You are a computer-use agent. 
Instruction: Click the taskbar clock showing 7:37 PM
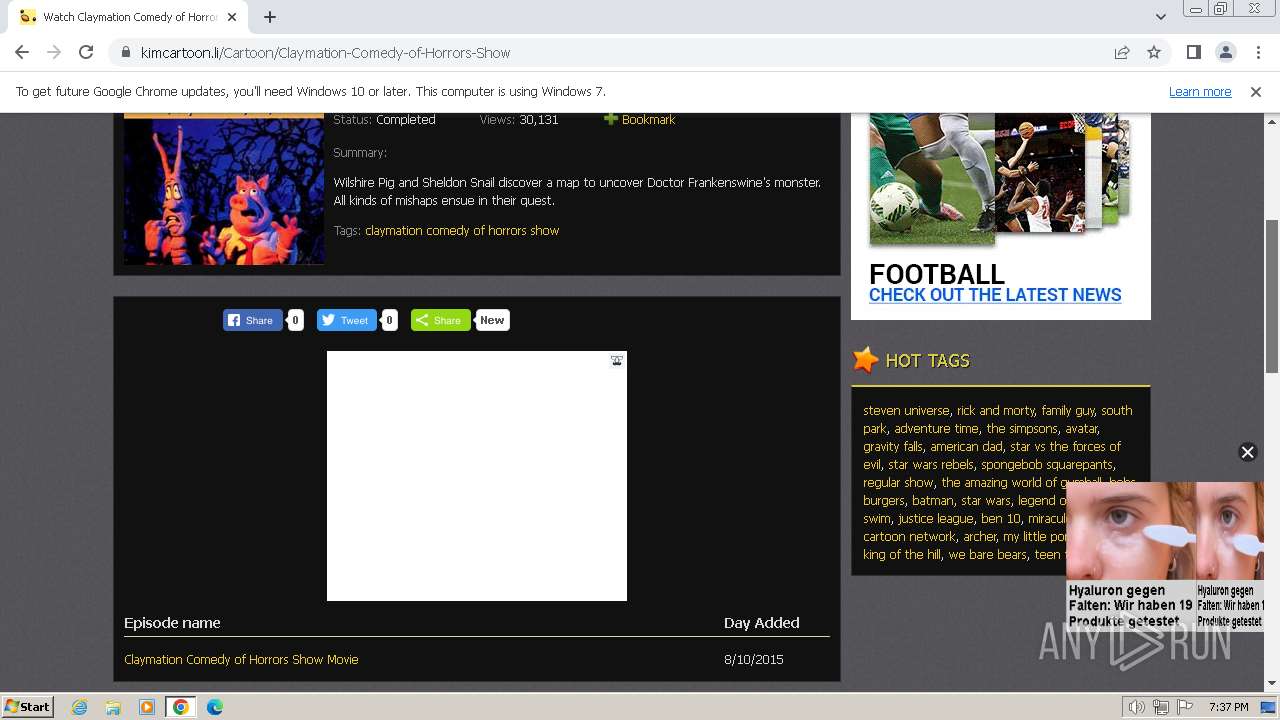click(x=1228, y=707)
